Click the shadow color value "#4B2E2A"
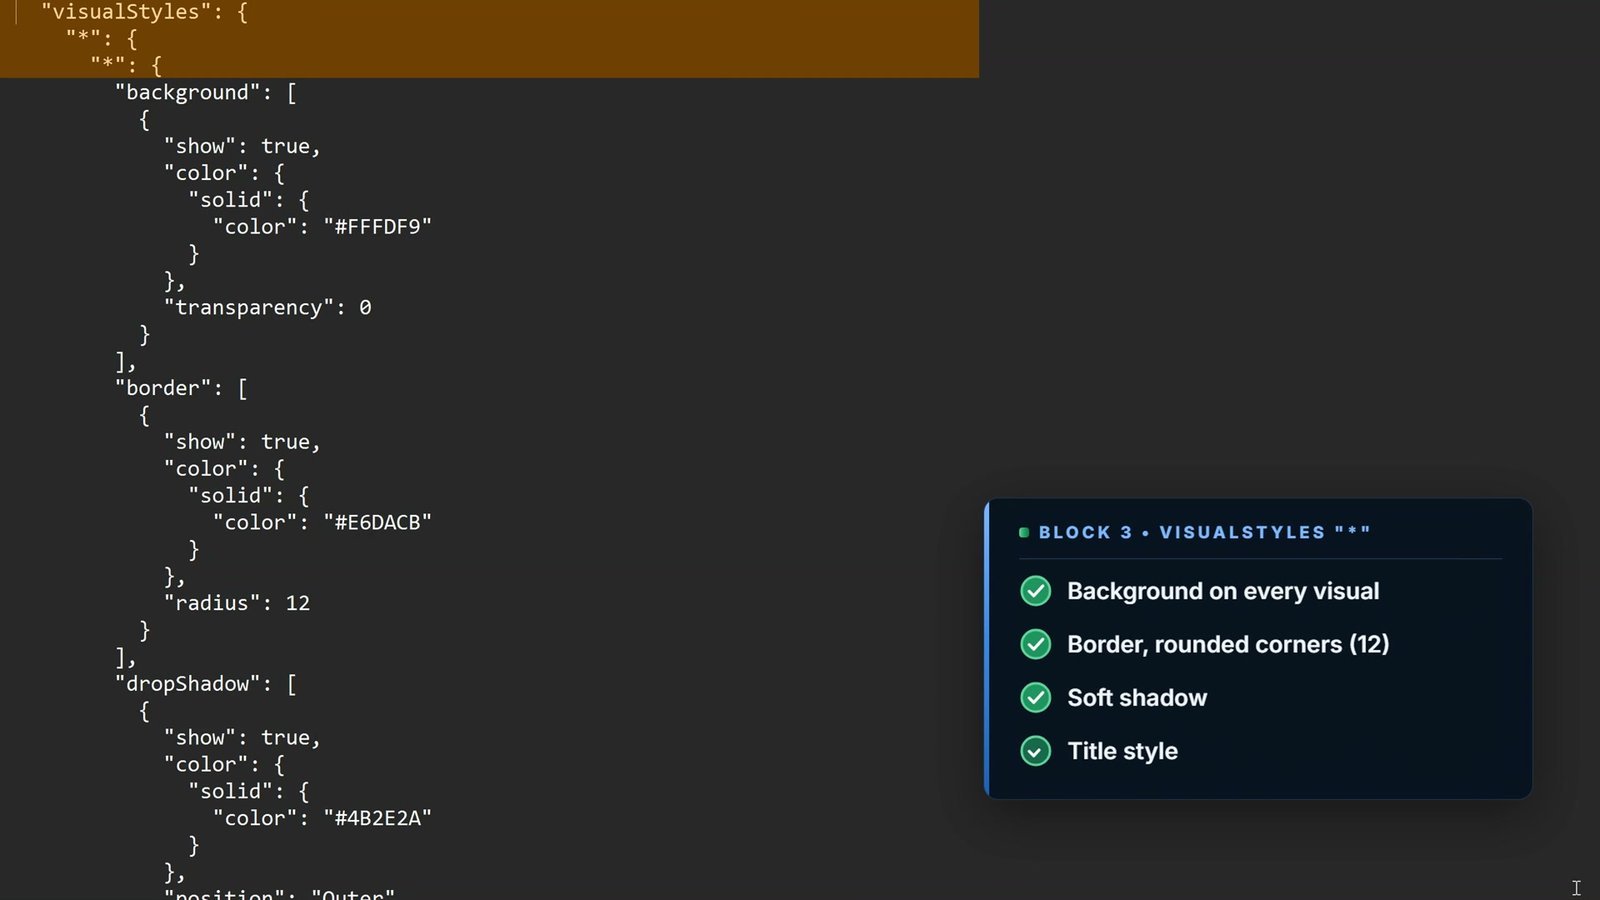Image resolution: width=1600 pixels, height=900 pixels. [377, 818]
